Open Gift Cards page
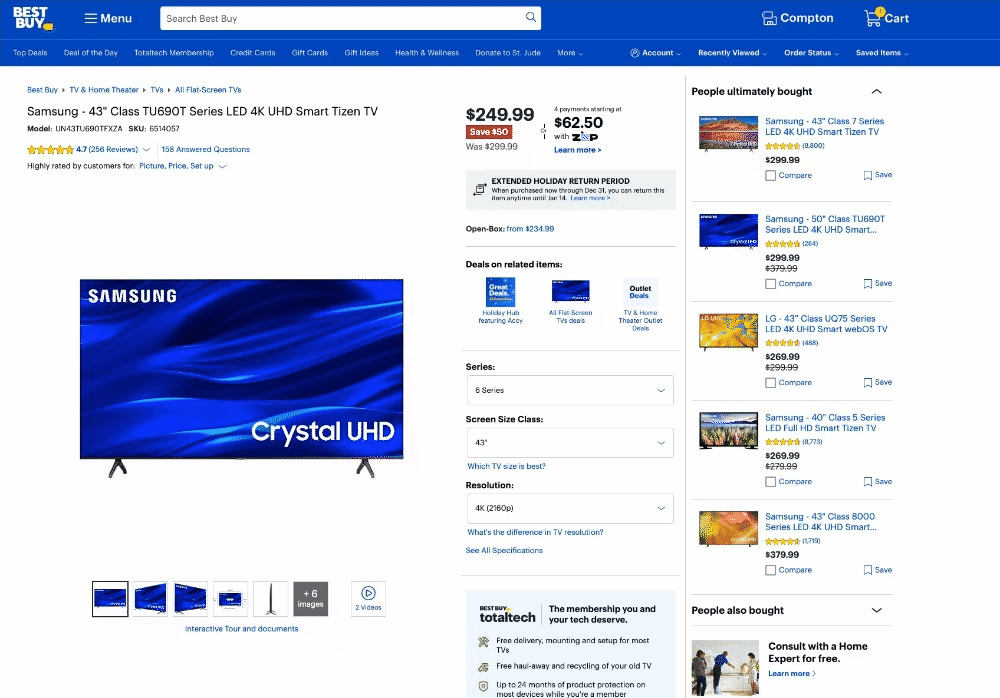The image size is (1000, 698). [x=309, y=53]
